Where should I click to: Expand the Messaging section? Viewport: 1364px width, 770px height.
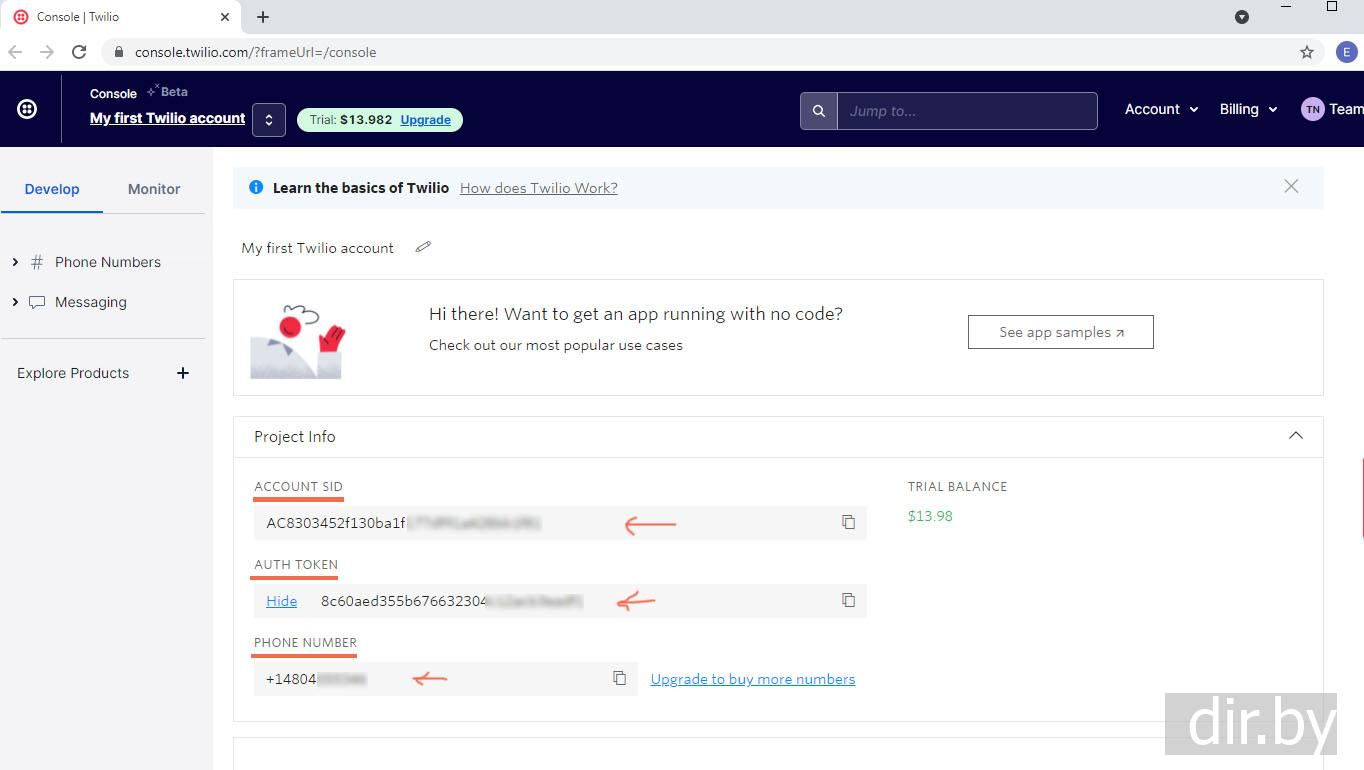click(15, 302)
